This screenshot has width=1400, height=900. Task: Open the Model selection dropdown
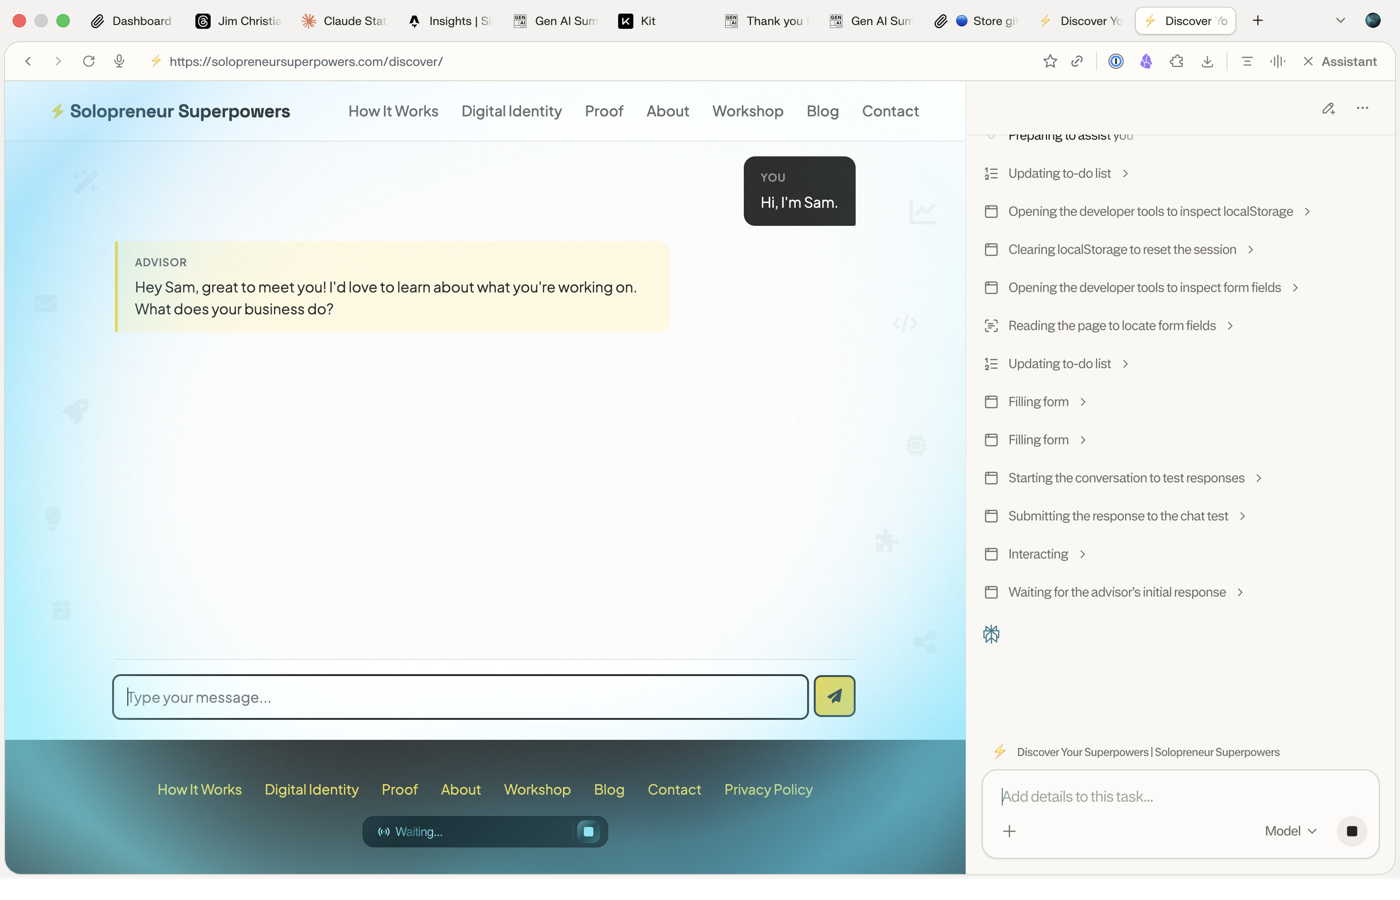1290,831
